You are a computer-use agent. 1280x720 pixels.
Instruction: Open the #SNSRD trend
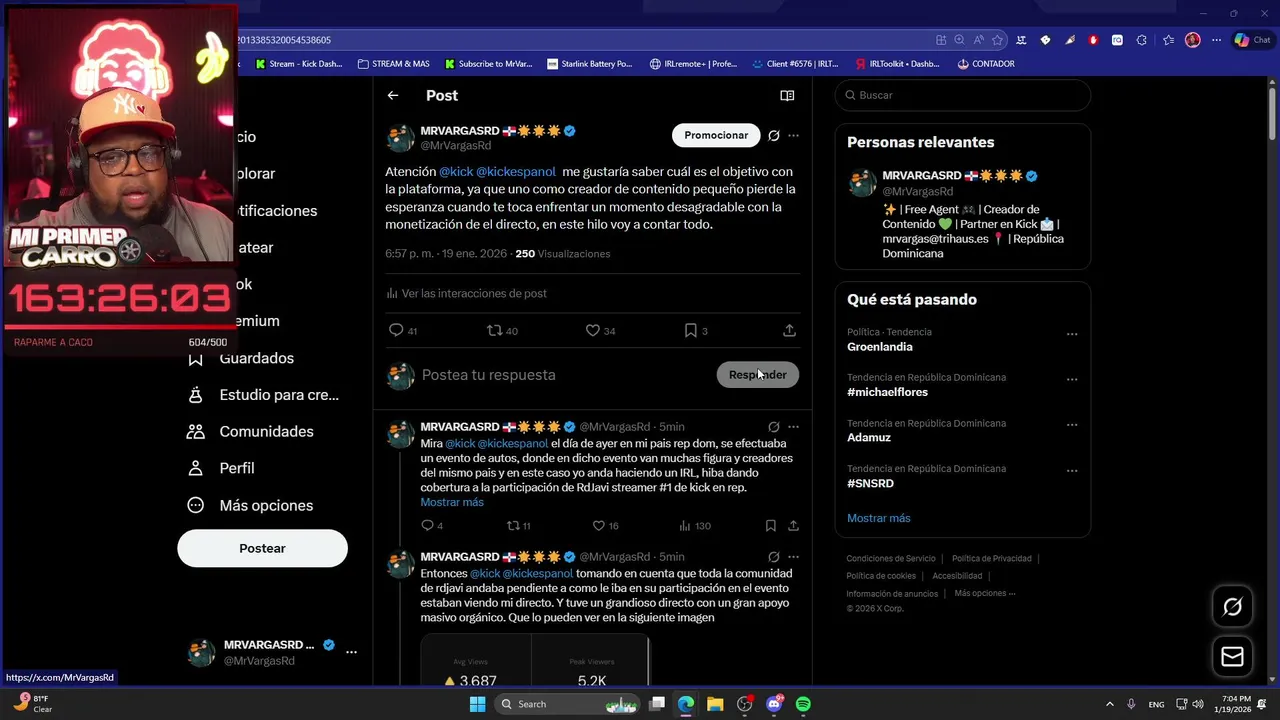tap(870, 483)
